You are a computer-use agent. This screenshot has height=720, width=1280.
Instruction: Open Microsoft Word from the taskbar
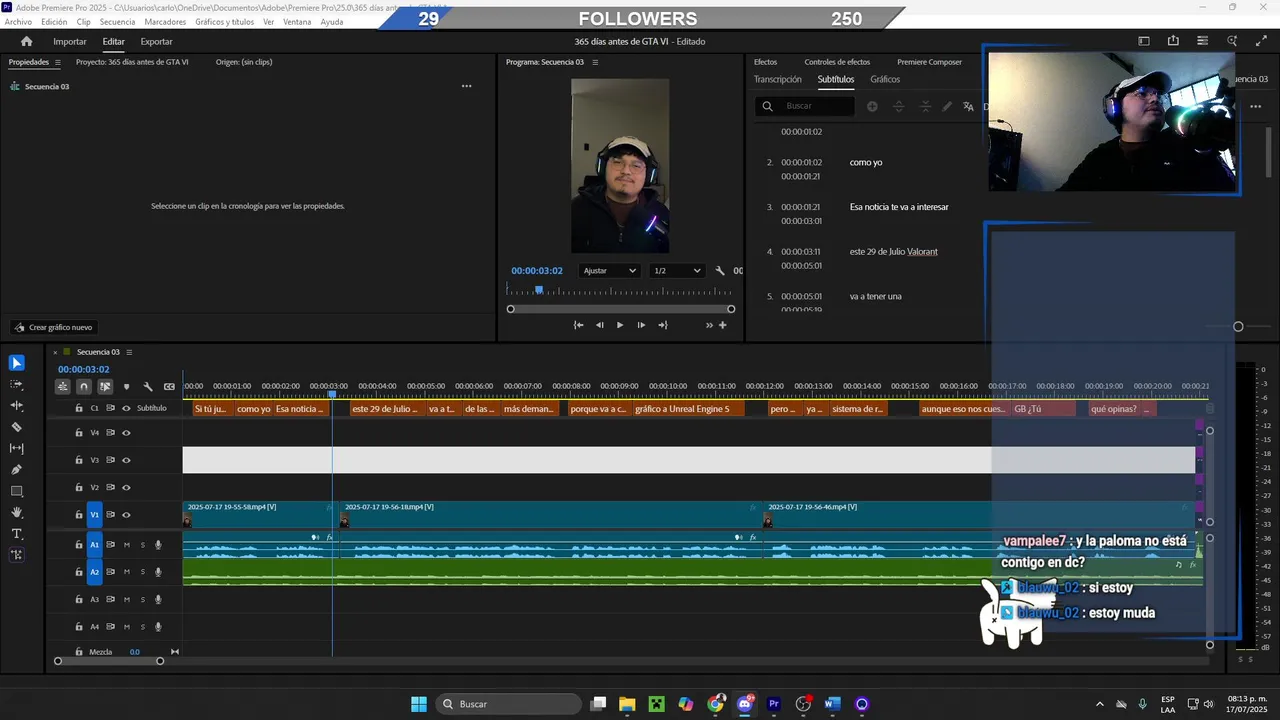point(832,704)
